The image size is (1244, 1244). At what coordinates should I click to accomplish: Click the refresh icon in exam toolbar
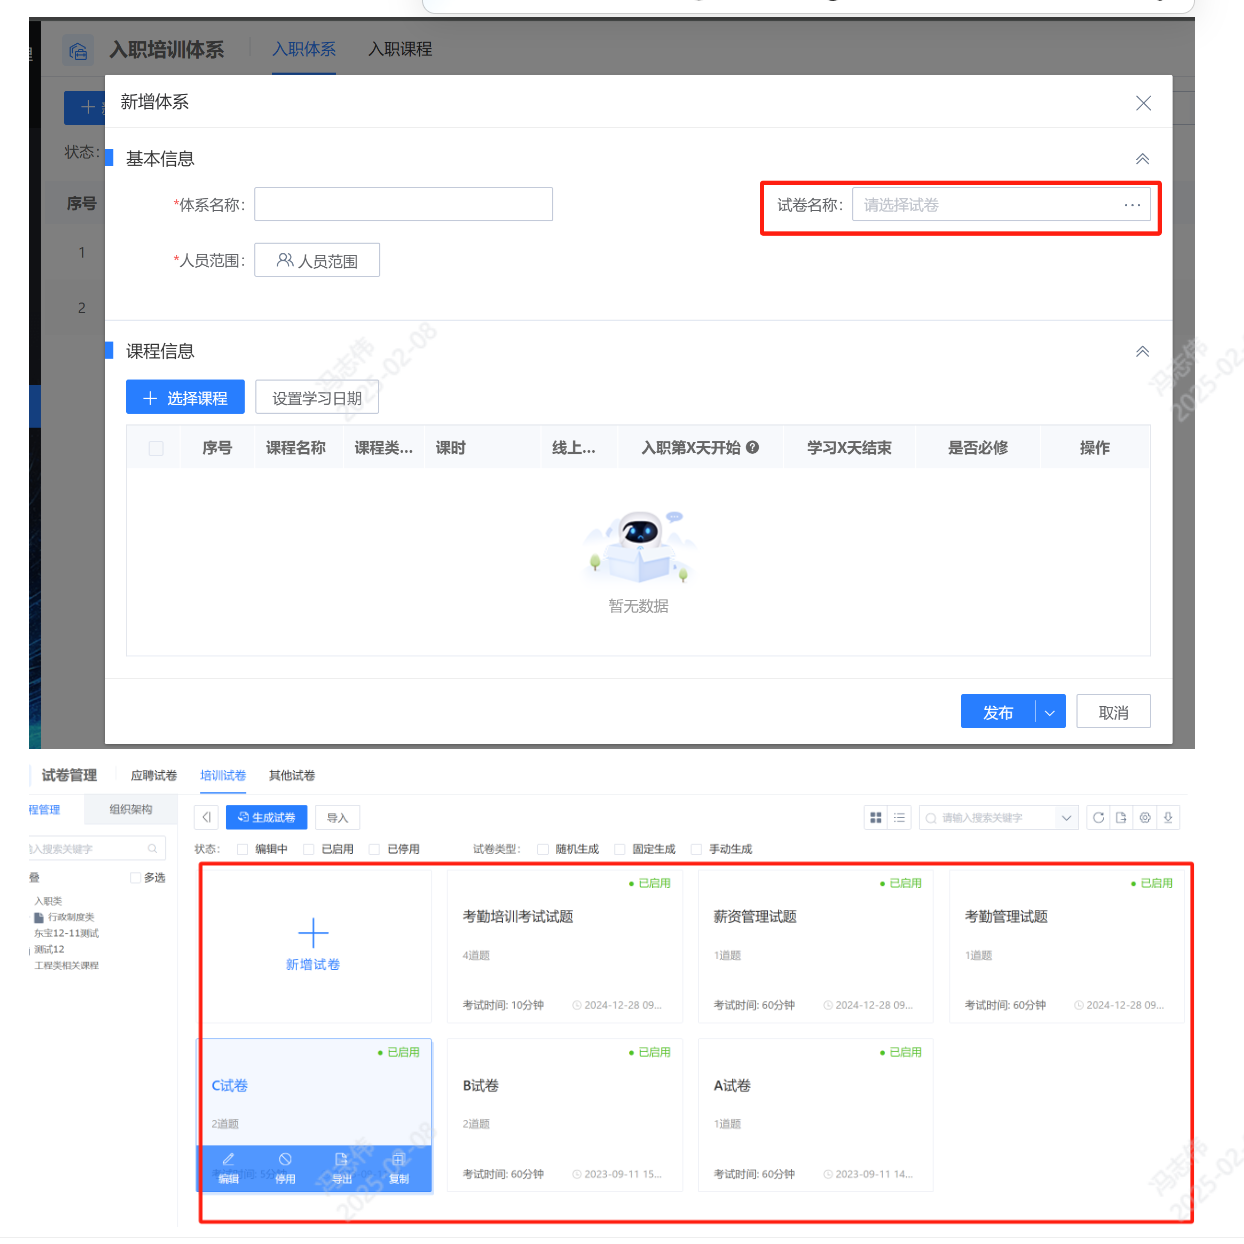[x=1098, y=818]
